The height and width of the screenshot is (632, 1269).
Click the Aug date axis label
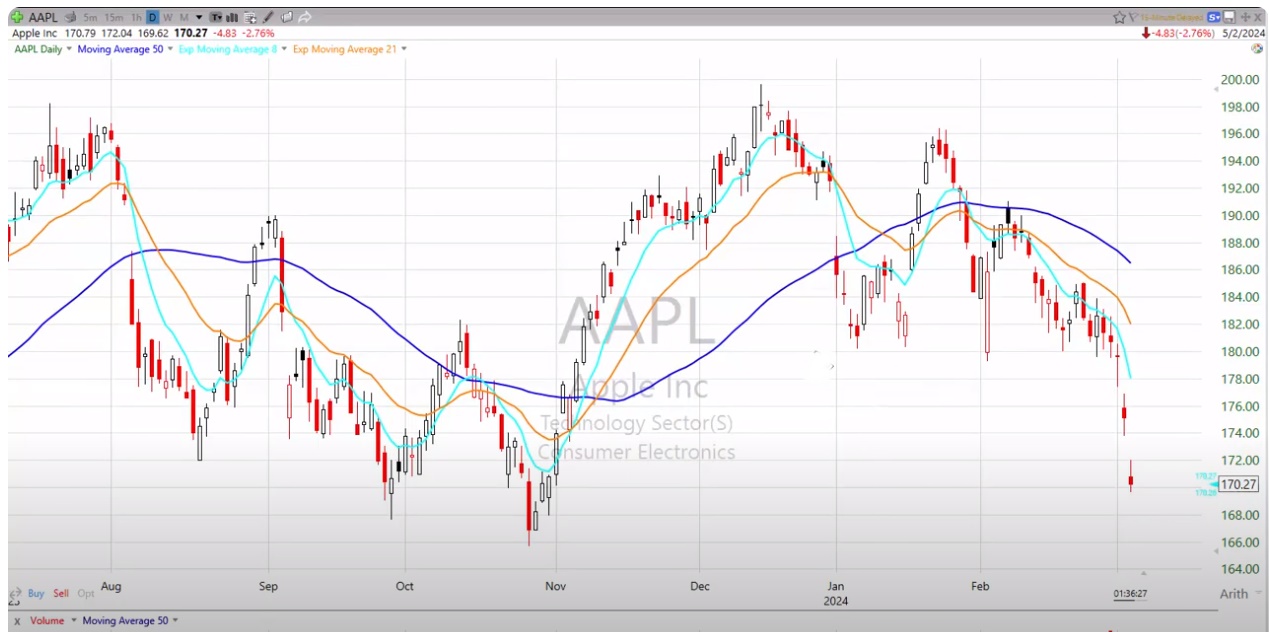coord(111,587)
